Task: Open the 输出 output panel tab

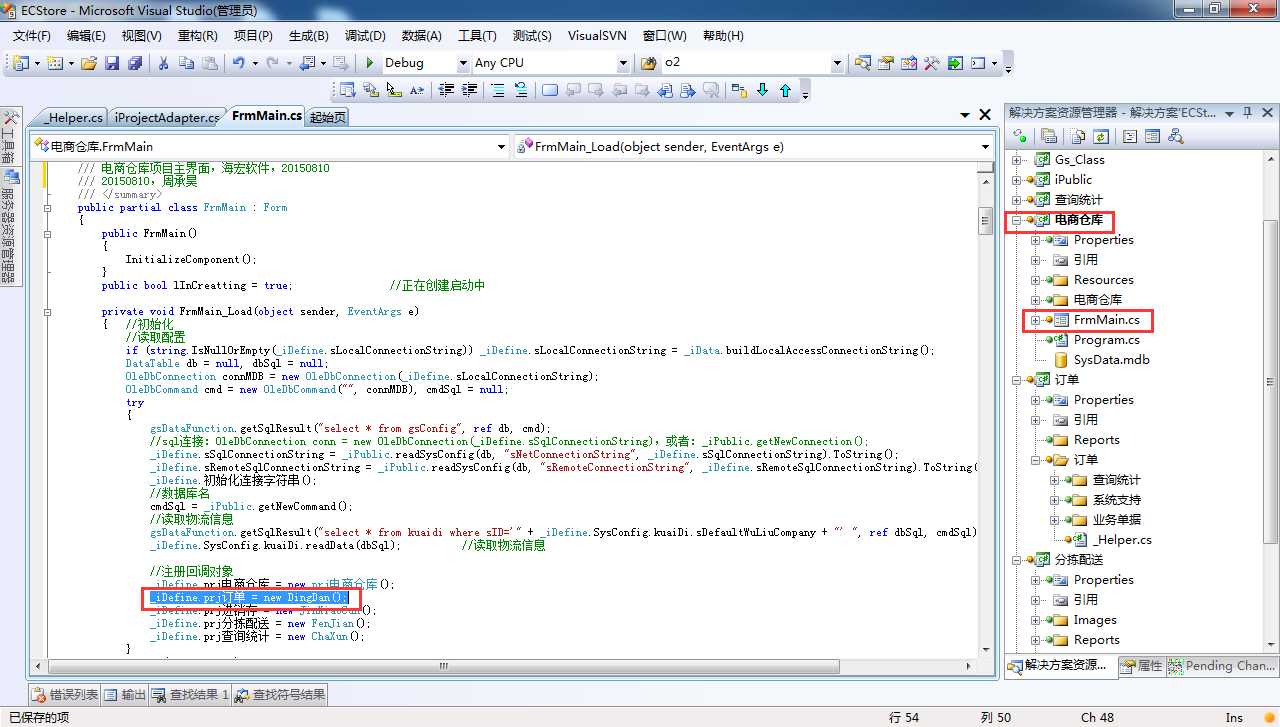Action: [125, 694]
